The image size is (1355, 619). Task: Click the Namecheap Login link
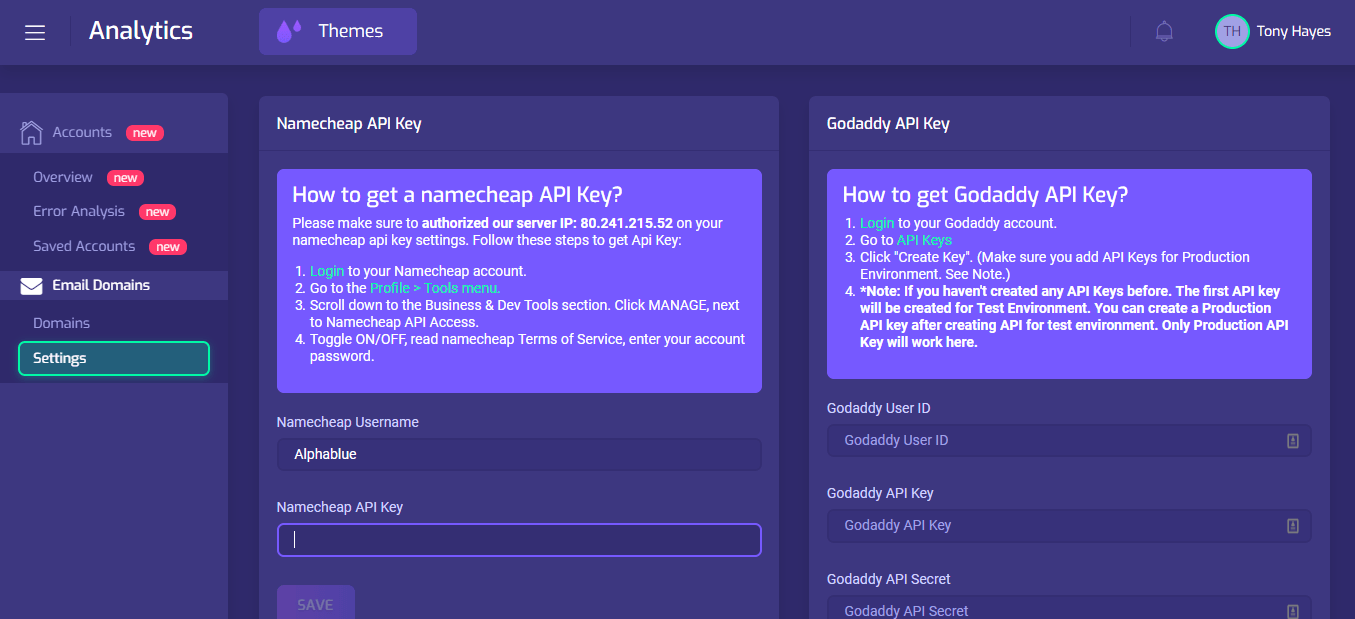tap(327, 271)
